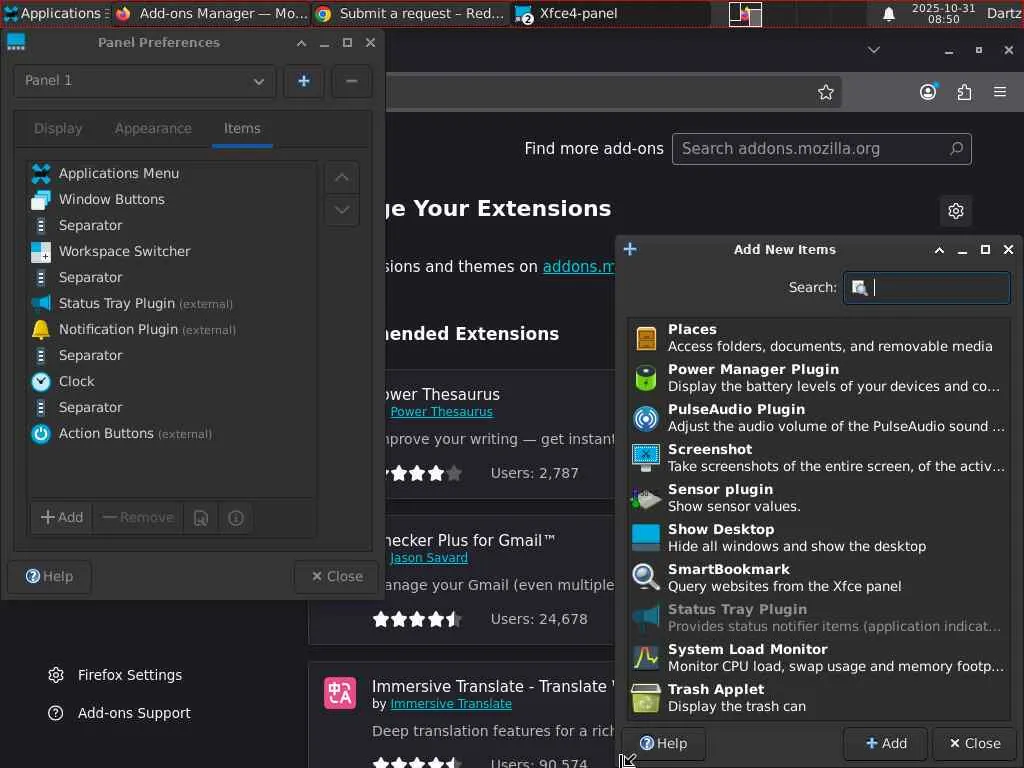Click the addons search magnifier icon

[956, 149]
